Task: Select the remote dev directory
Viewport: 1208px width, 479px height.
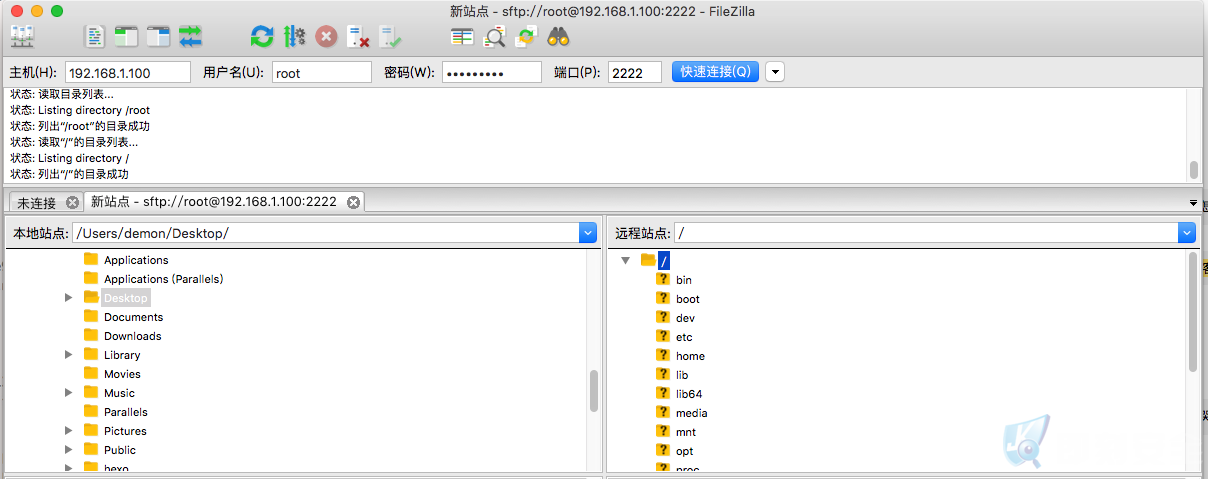Action: tap(685, 318)
